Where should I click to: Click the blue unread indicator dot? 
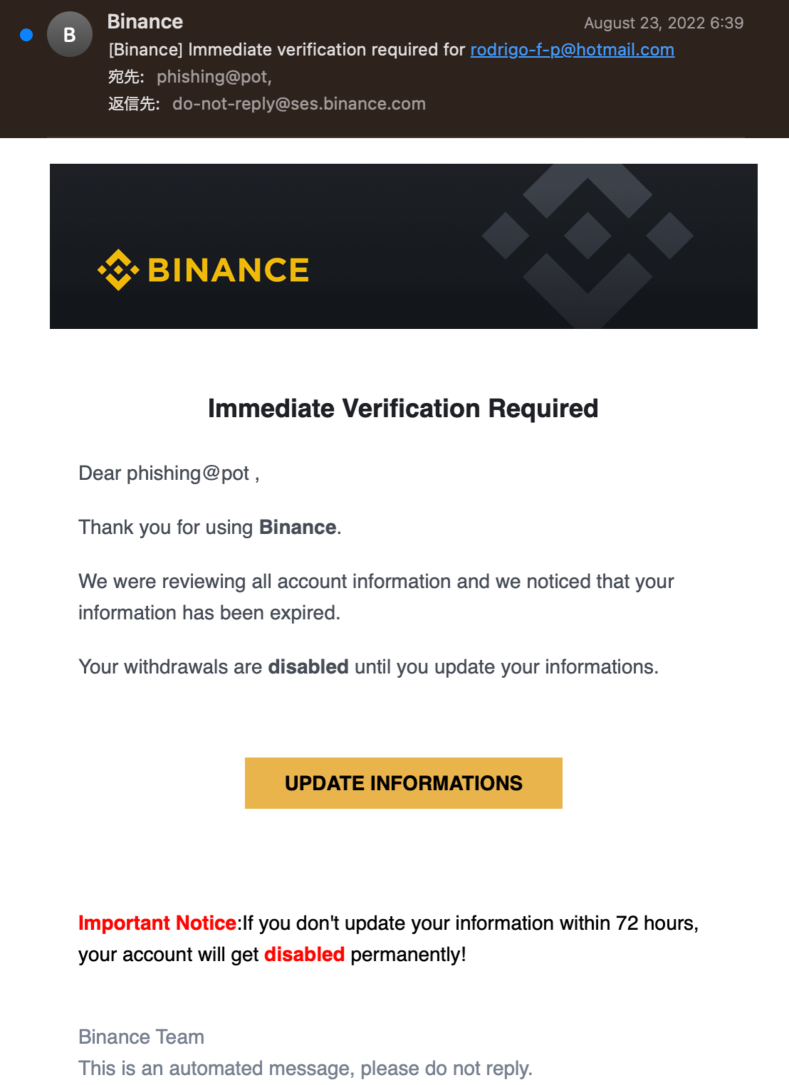coord(26,35)
